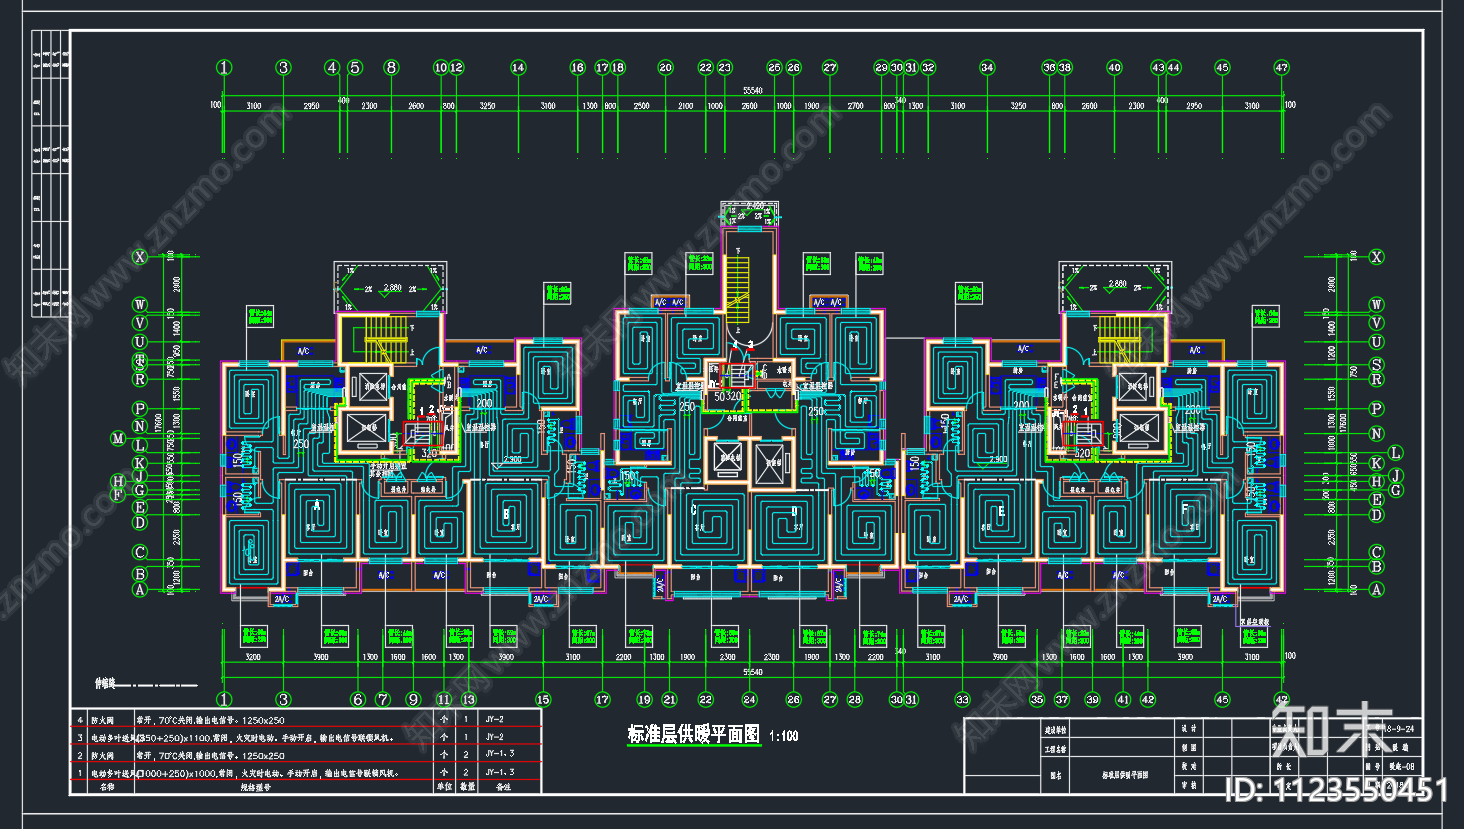This screenshot has height=829, width=1464.
Task: Select the date 18-9-24 in the title block
Action: [x=1399, y=729]
